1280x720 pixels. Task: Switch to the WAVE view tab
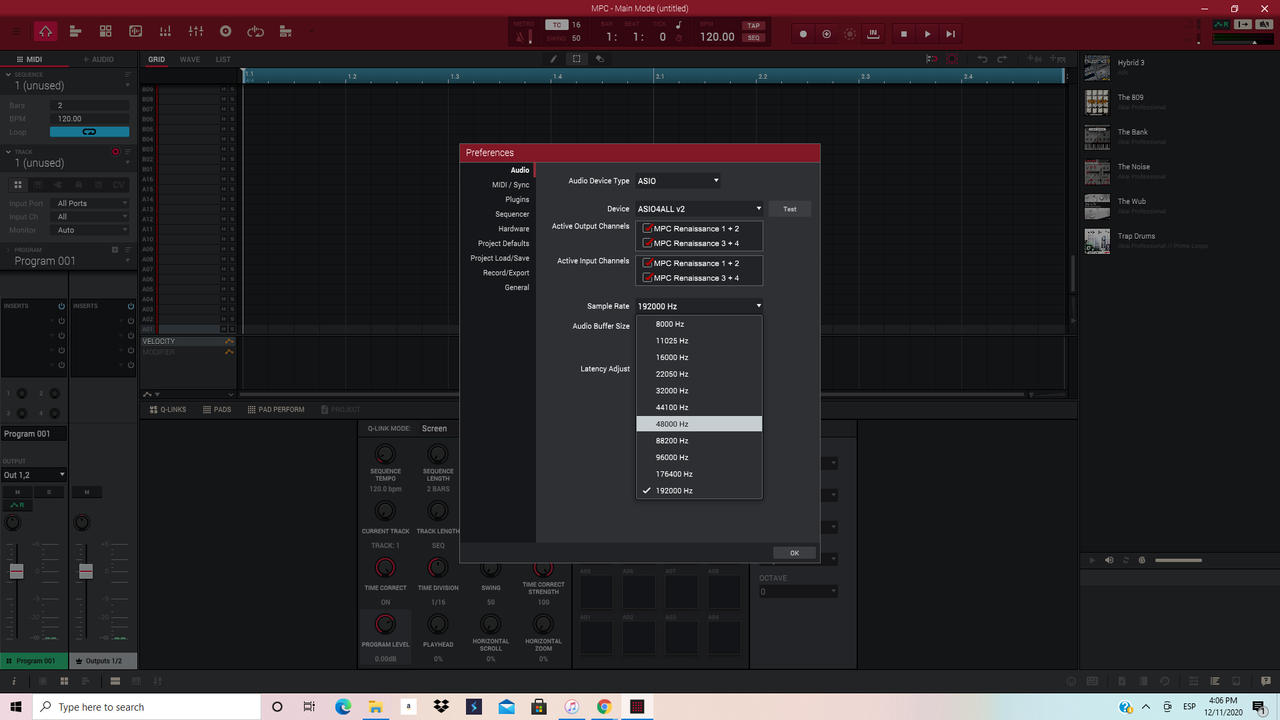point(189,59)
